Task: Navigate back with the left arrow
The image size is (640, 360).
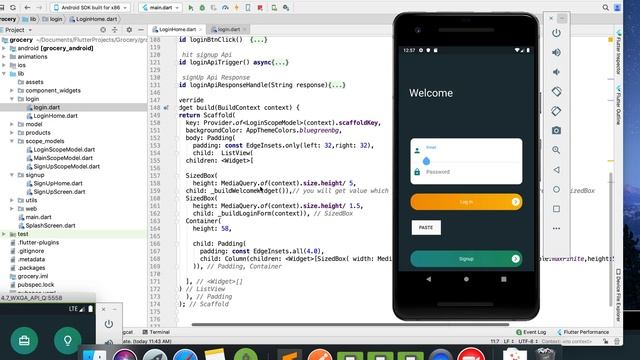Action: 27,8
